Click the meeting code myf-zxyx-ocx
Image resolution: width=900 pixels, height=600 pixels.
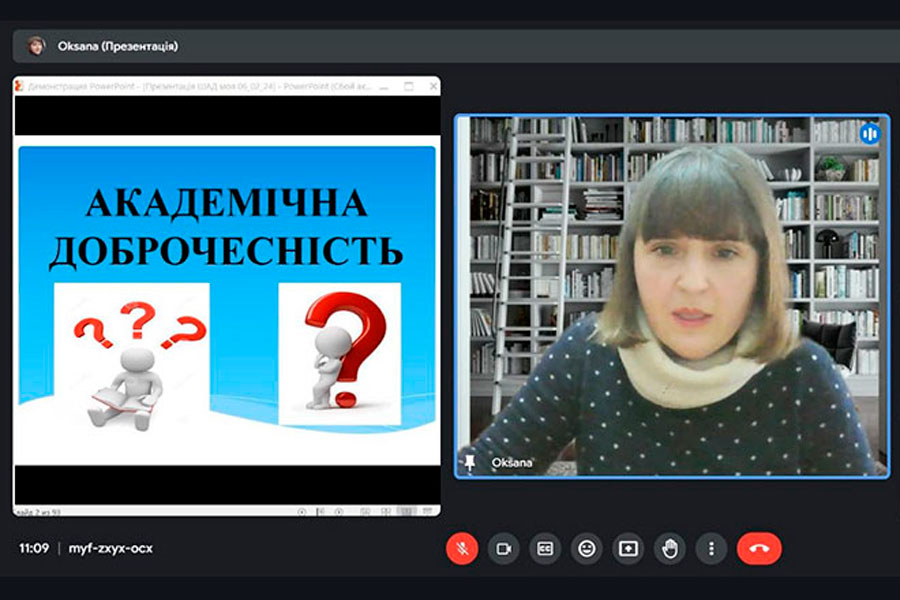click(111, 548)
